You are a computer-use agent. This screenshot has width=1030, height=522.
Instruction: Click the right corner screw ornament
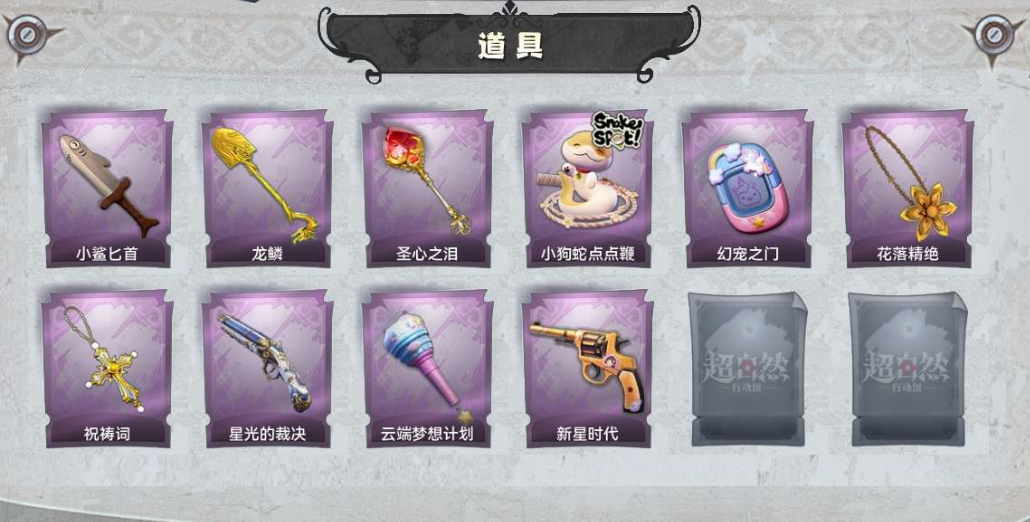click(995, 36)
